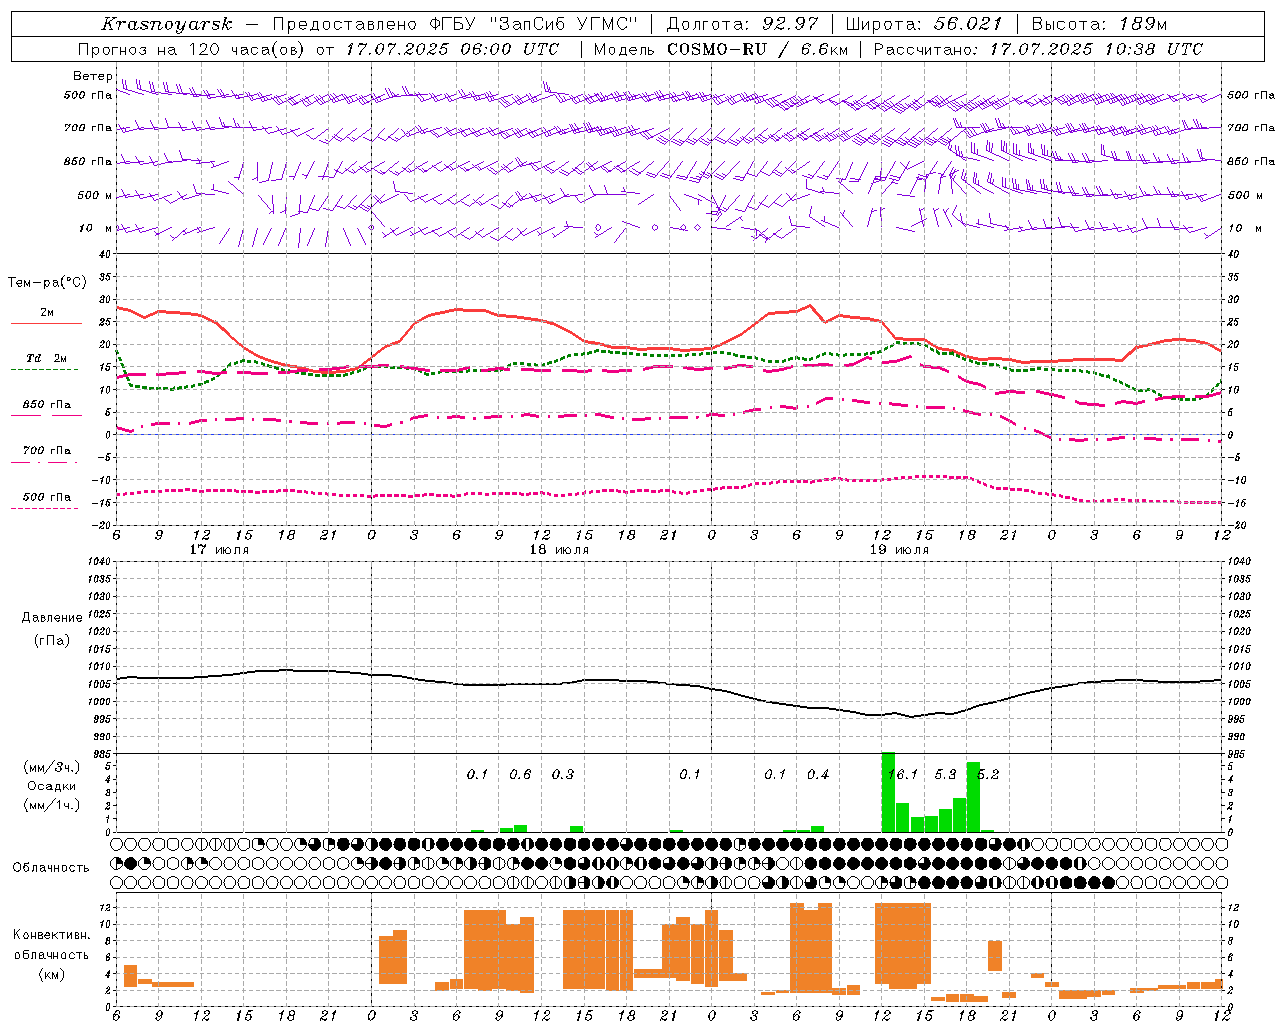Click the '2м' red temperature legend entry

coord(47,313)
